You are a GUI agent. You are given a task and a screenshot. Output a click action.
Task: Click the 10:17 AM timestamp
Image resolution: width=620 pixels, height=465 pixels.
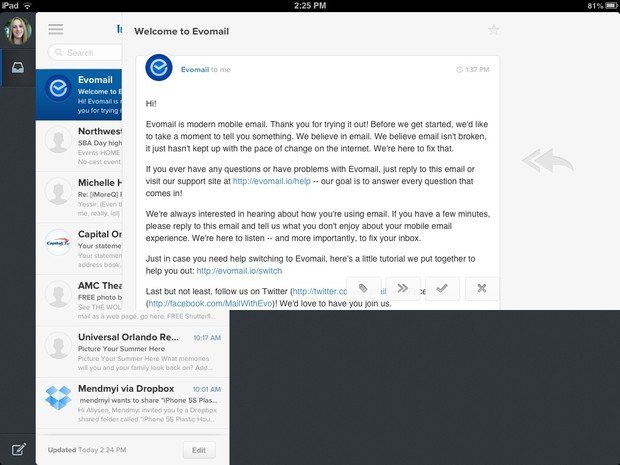click(x=207, y=338)
